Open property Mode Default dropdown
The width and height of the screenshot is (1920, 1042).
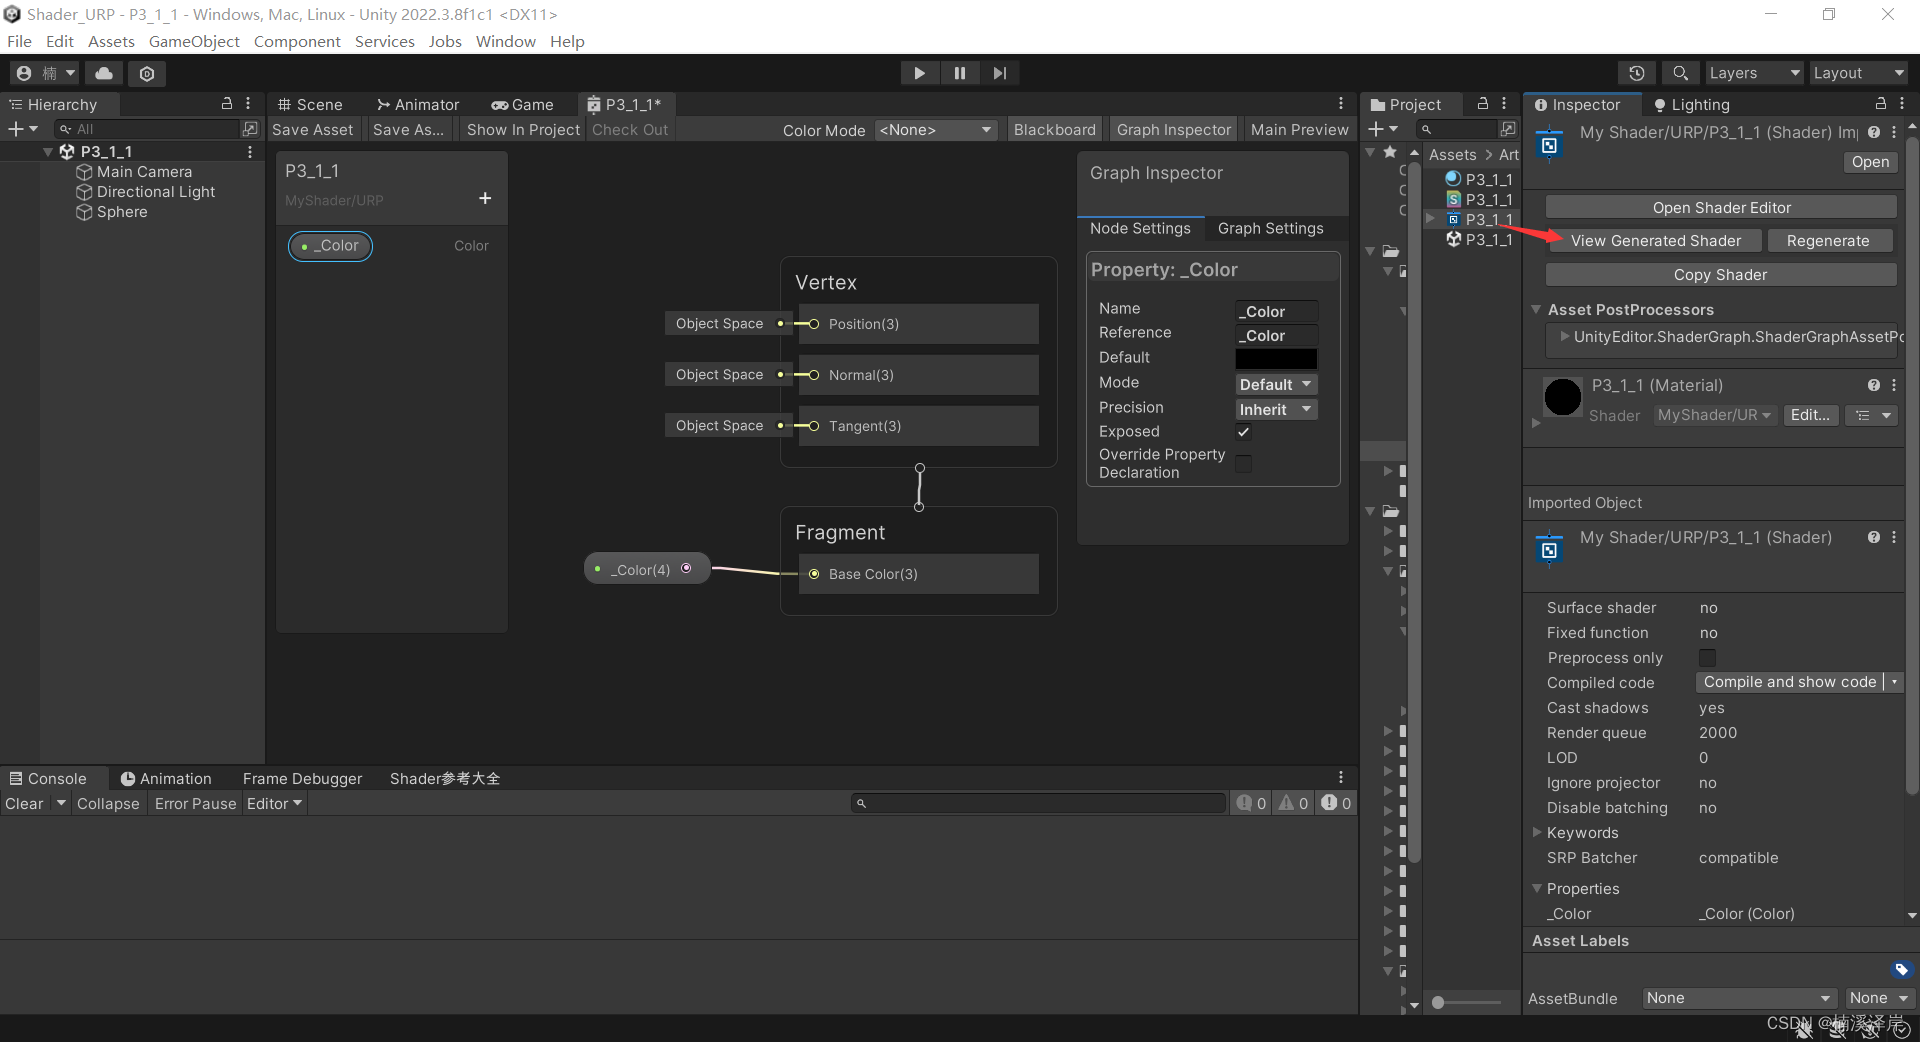tap(1276, 384)
